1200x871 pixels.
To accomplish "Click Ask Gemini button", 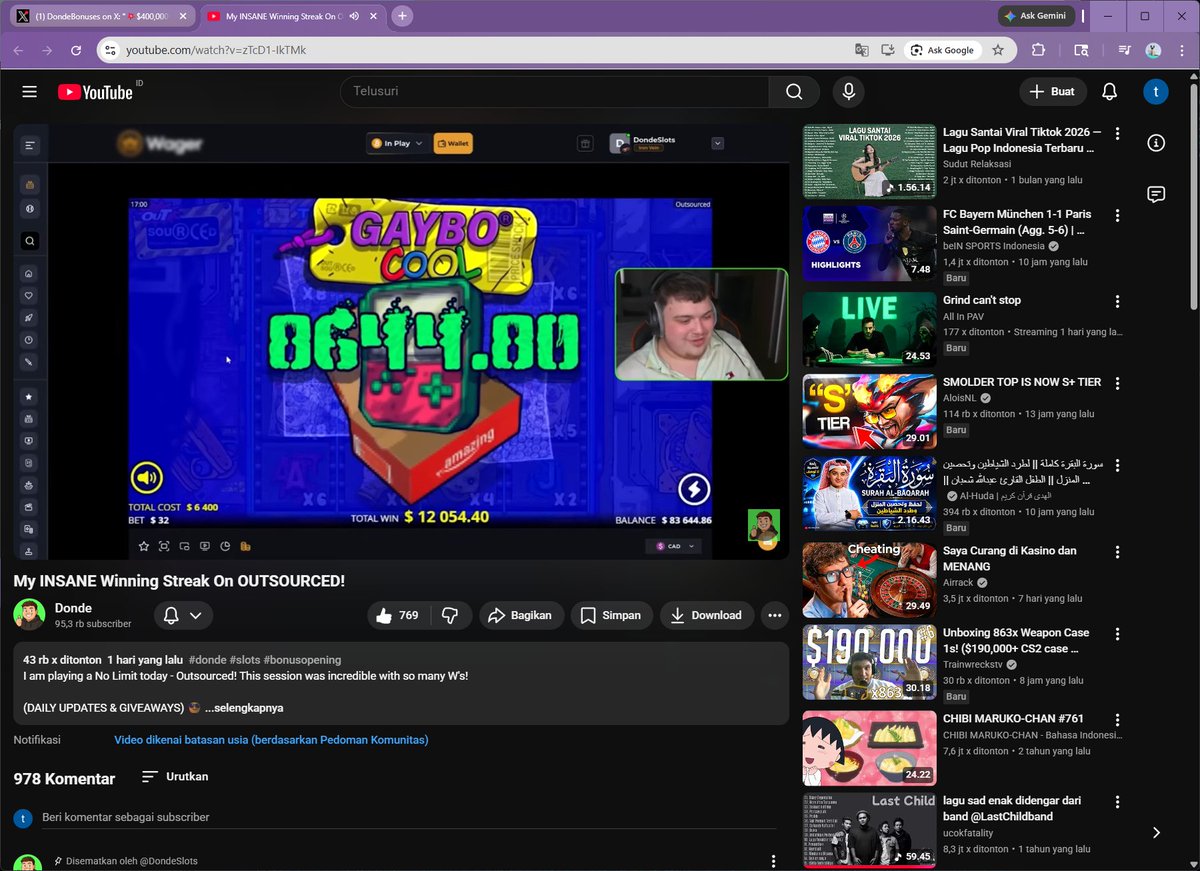I will point(1036,16).
